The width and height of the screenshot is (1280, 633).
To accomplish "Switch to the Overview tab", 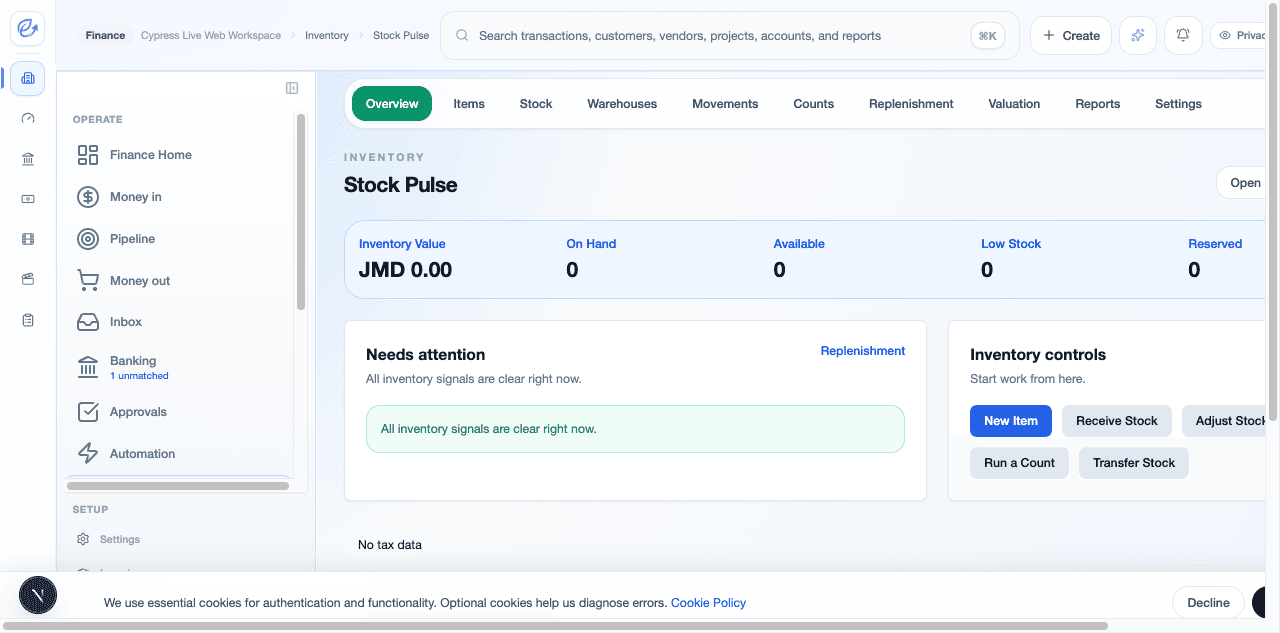I will point(392,104).
